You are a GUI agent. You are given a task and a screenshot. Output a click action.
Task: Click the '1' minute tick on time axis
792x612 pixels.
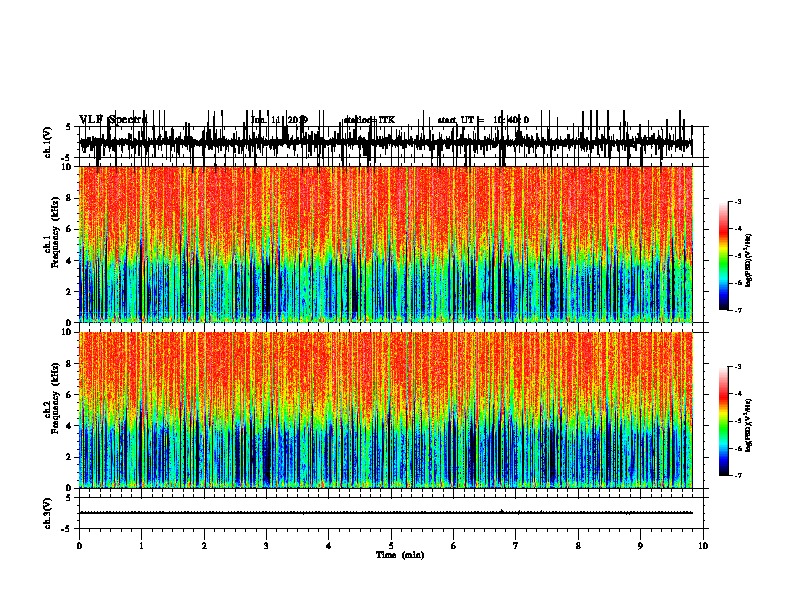pos(141,546)
